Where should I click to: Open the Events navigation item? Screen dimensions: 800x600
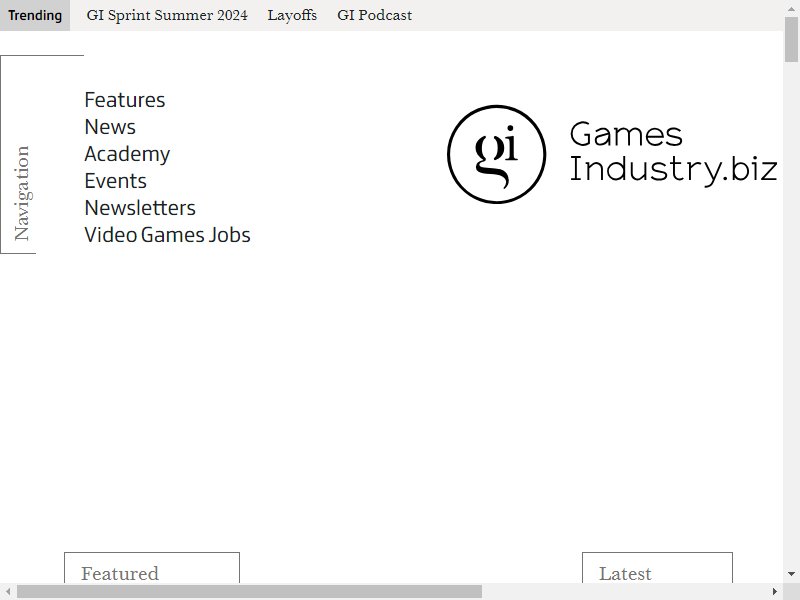115,181
